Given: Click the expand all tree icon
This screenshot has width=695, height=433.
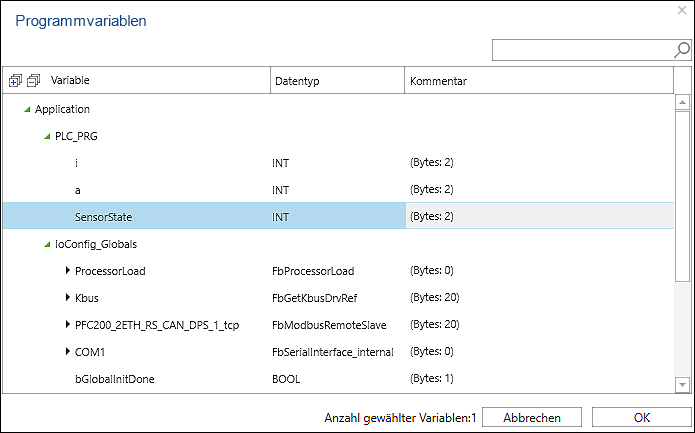Looking at the screenshot, I should tap(15, 81).
